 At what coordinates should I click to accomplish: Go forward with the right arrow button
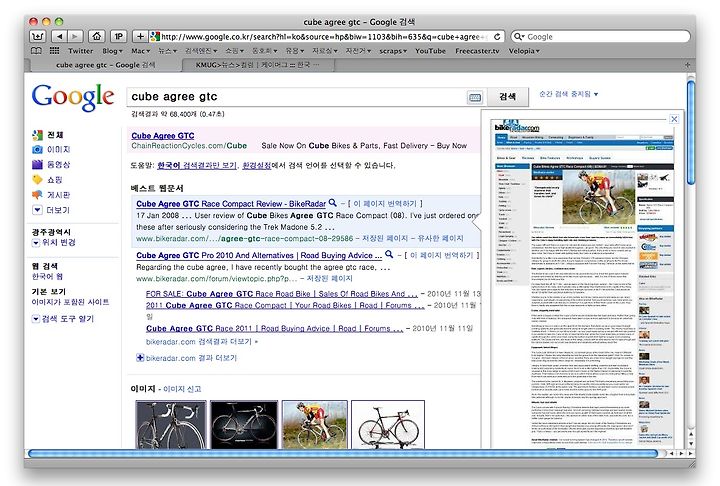coord(75,36)
